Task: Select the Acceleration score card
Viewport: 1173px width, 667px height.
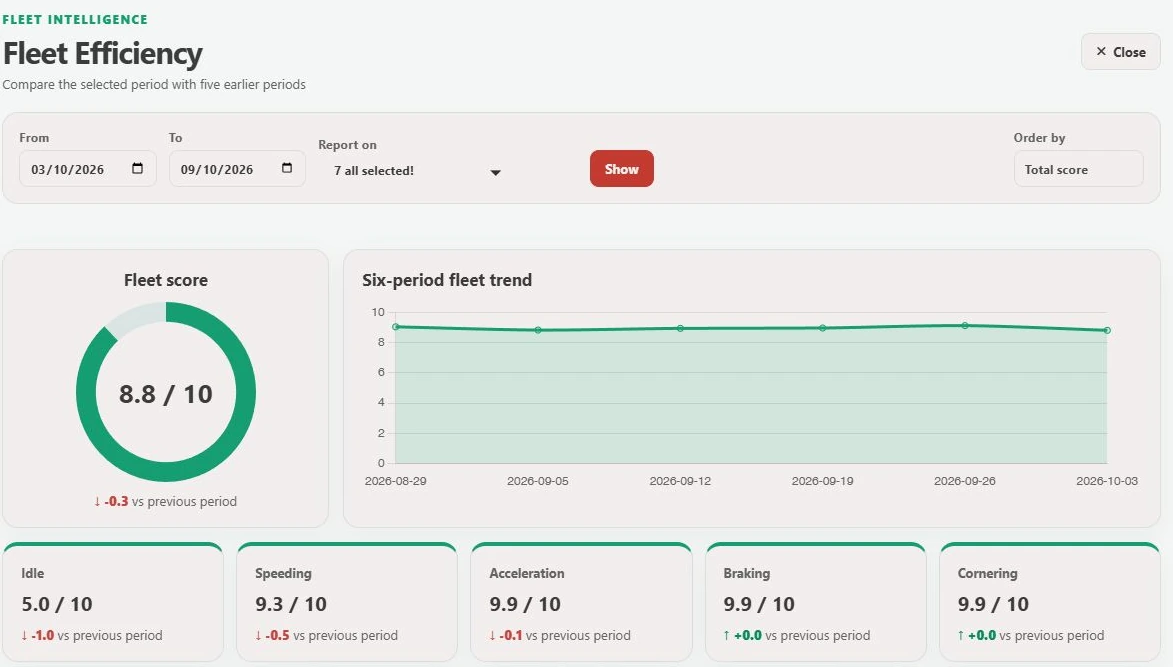Action: 581,603
